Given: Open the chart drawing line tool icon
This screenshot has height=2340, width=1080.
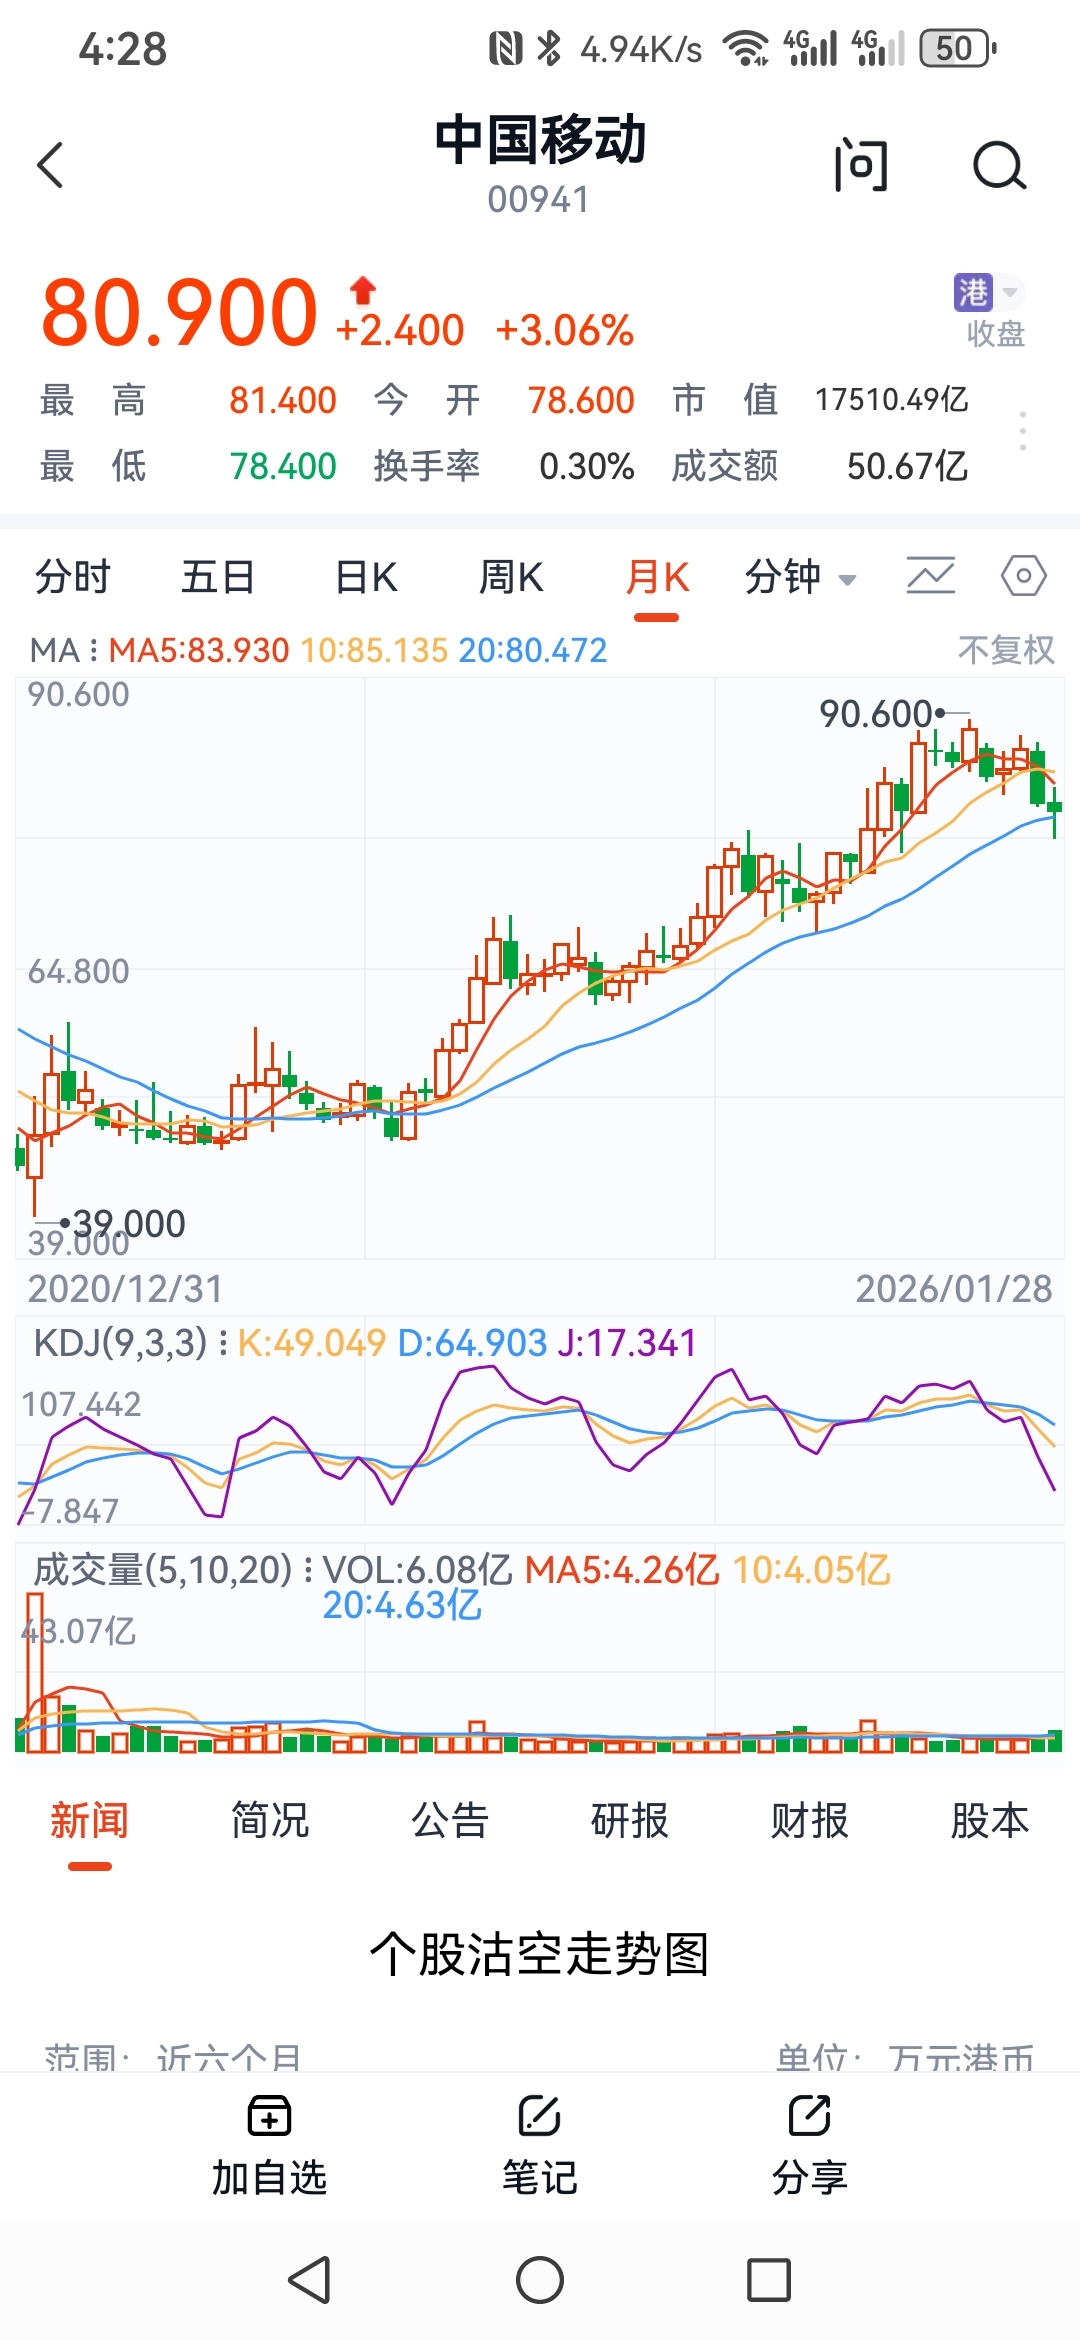Looking at the screenshot, I should click(x=931, y=576).
